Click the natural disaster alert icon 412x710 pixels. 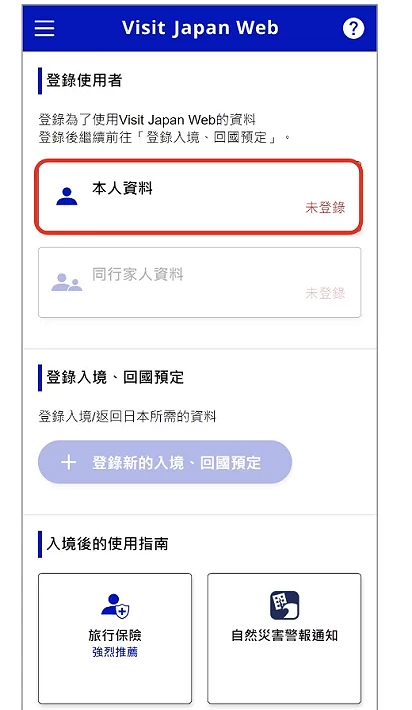[x=284, y=605]
